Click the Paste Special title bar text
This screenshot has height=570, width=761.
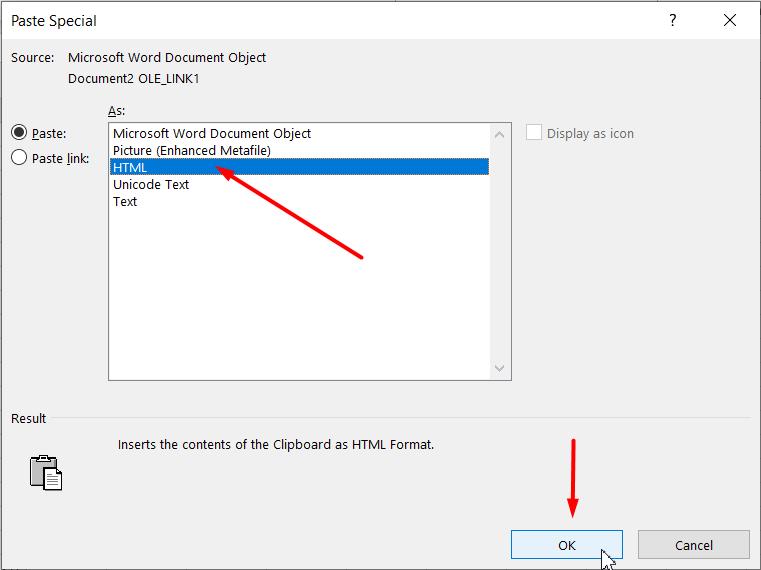pos(54,20)
